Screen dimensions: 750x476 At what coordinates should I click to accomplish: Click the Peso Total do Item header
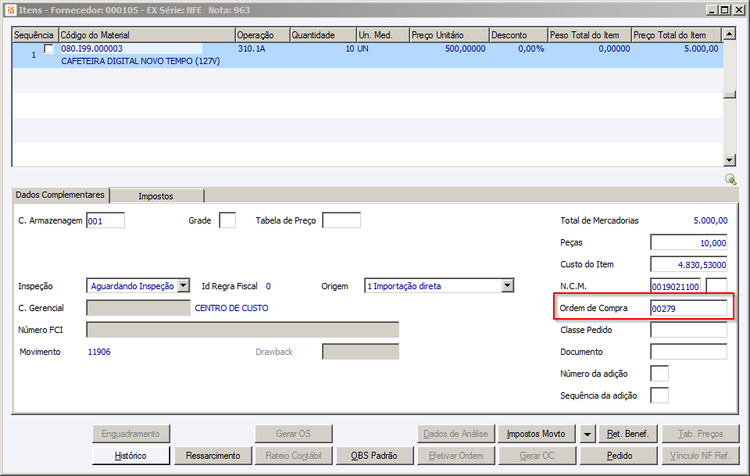point(589,35)
